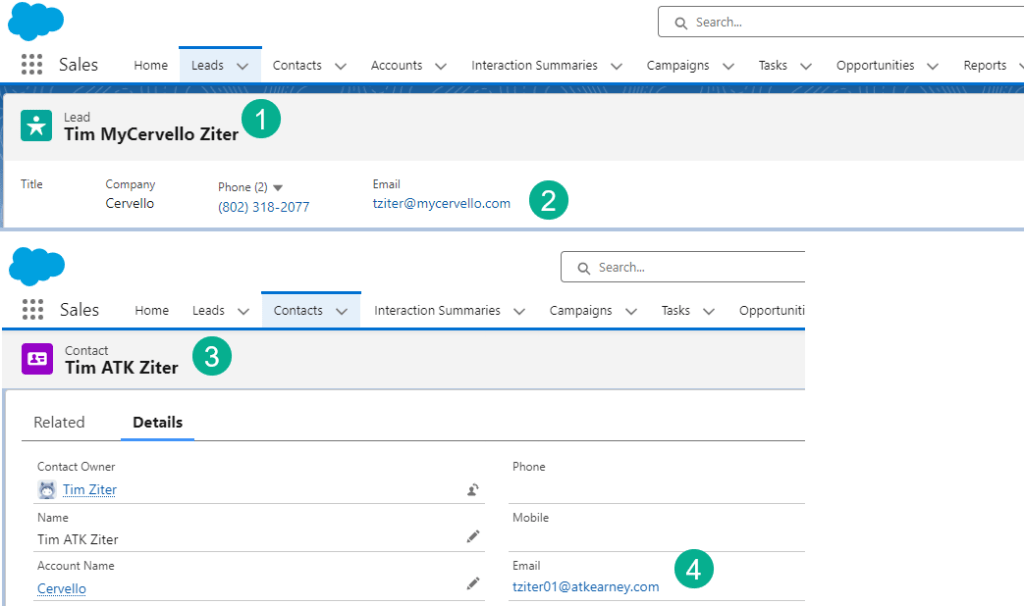Image resolution: width=1024 pixels, height=606 pixels.
Task: Open the App Launcher above the Lead record
Action: pyautogui.click(x=32, y=65)
